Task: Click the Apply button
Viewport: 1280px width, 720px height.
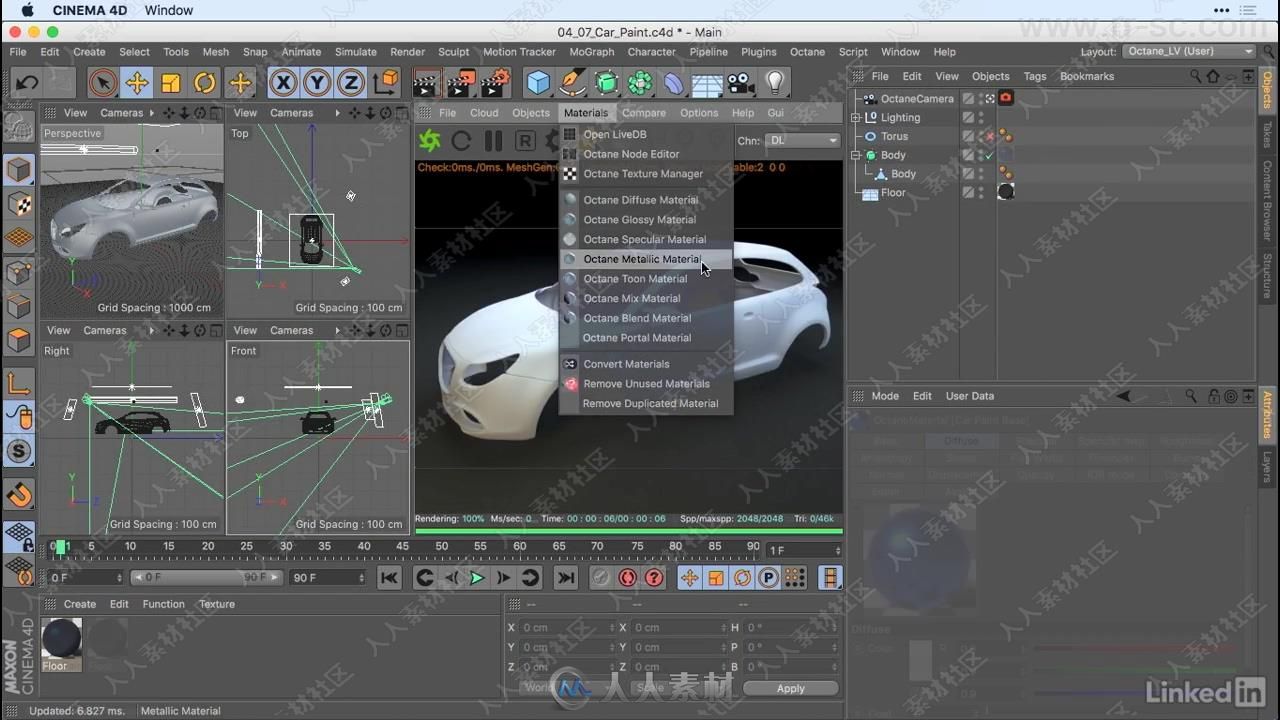Action: click(x=790, y=688)
